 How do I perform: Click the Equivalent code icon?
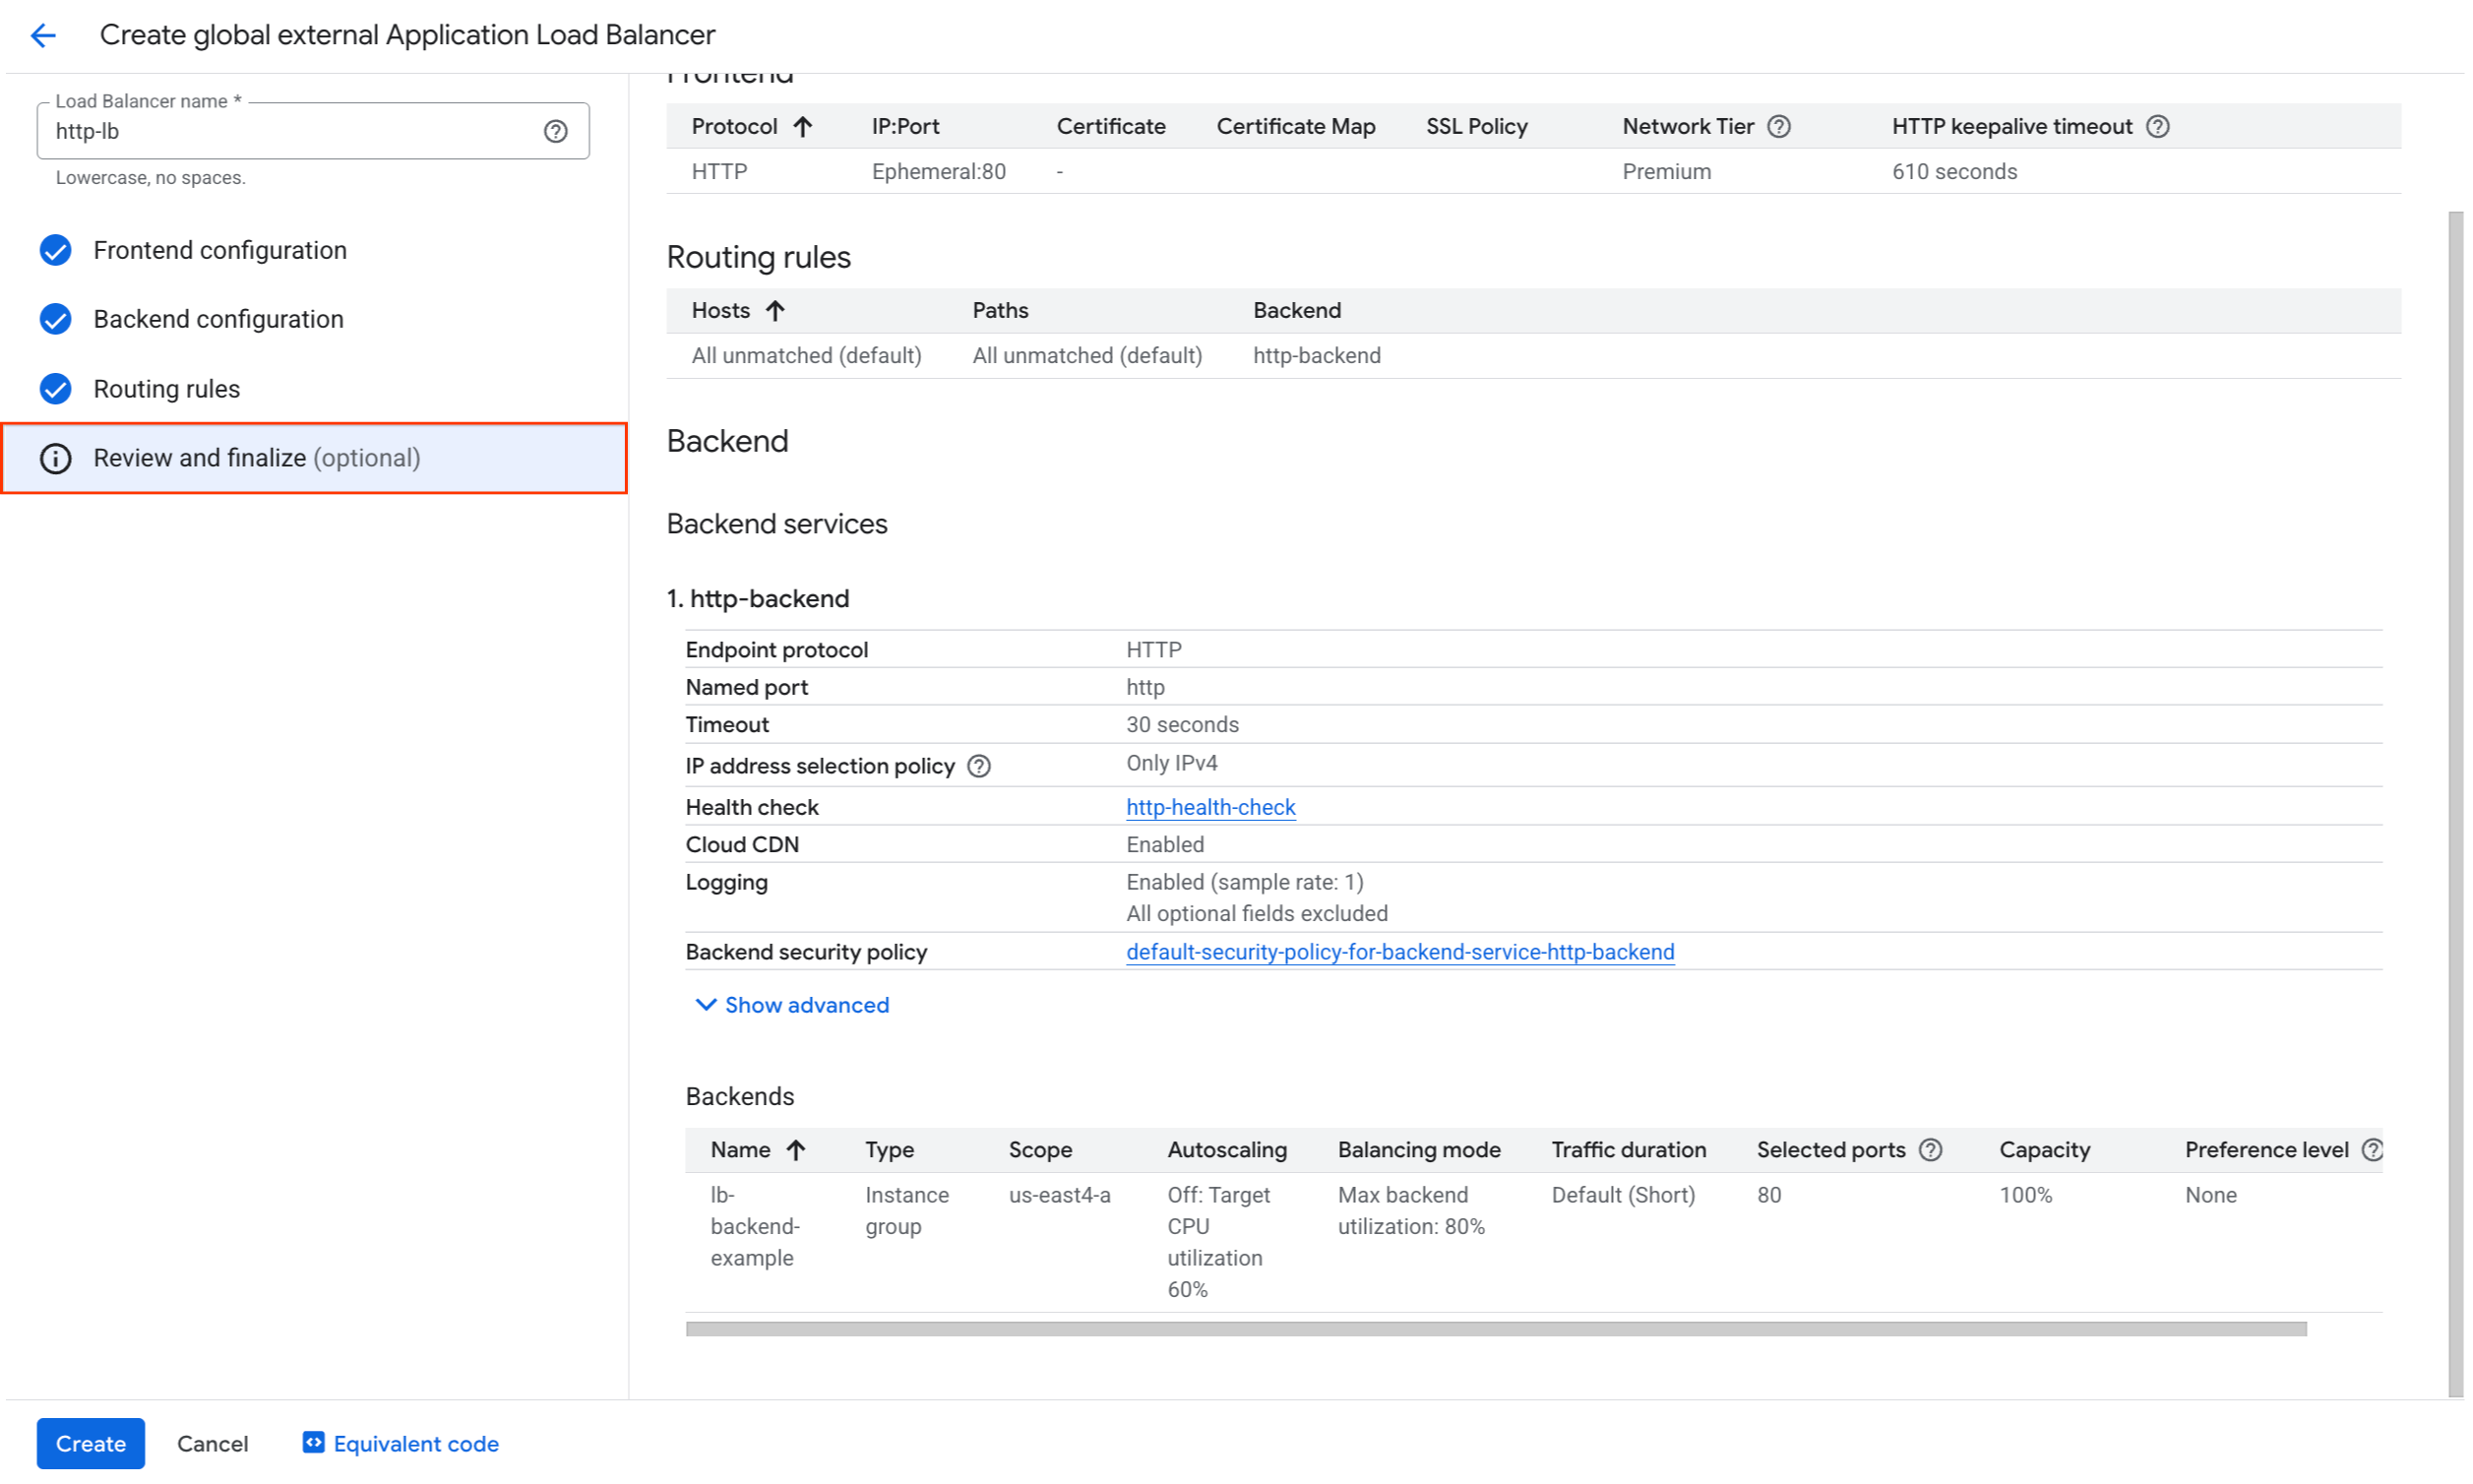[313, 1442]
